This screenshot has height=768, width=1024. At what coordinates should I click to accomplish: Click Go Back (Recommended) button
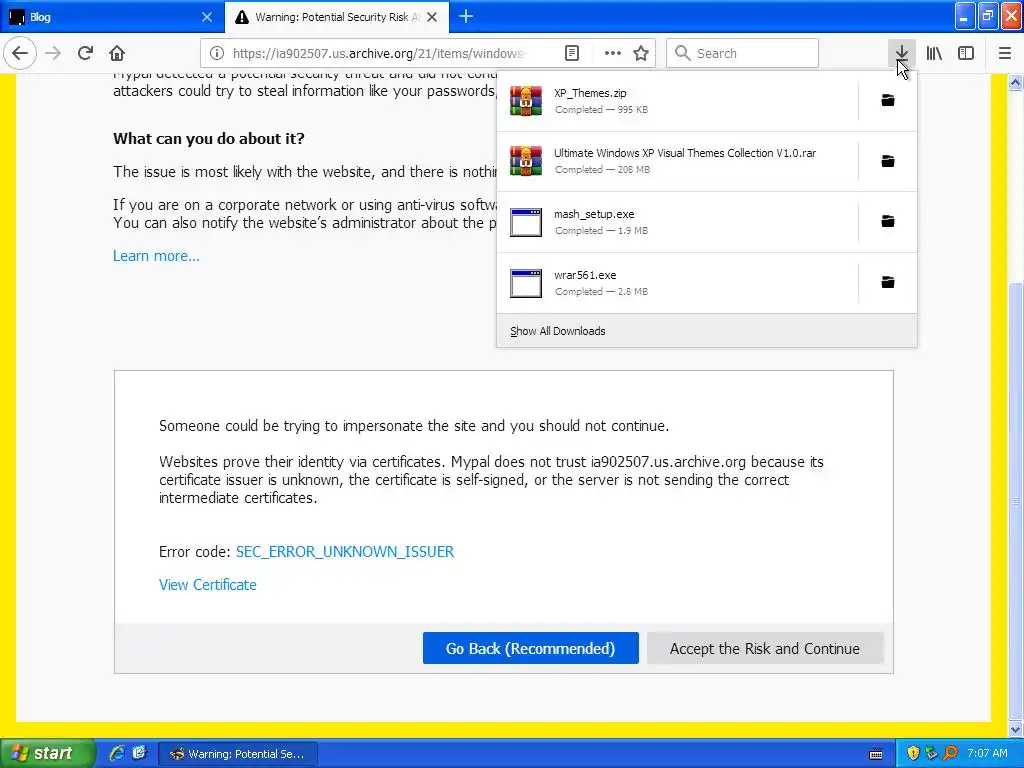[x=530, y=648]
